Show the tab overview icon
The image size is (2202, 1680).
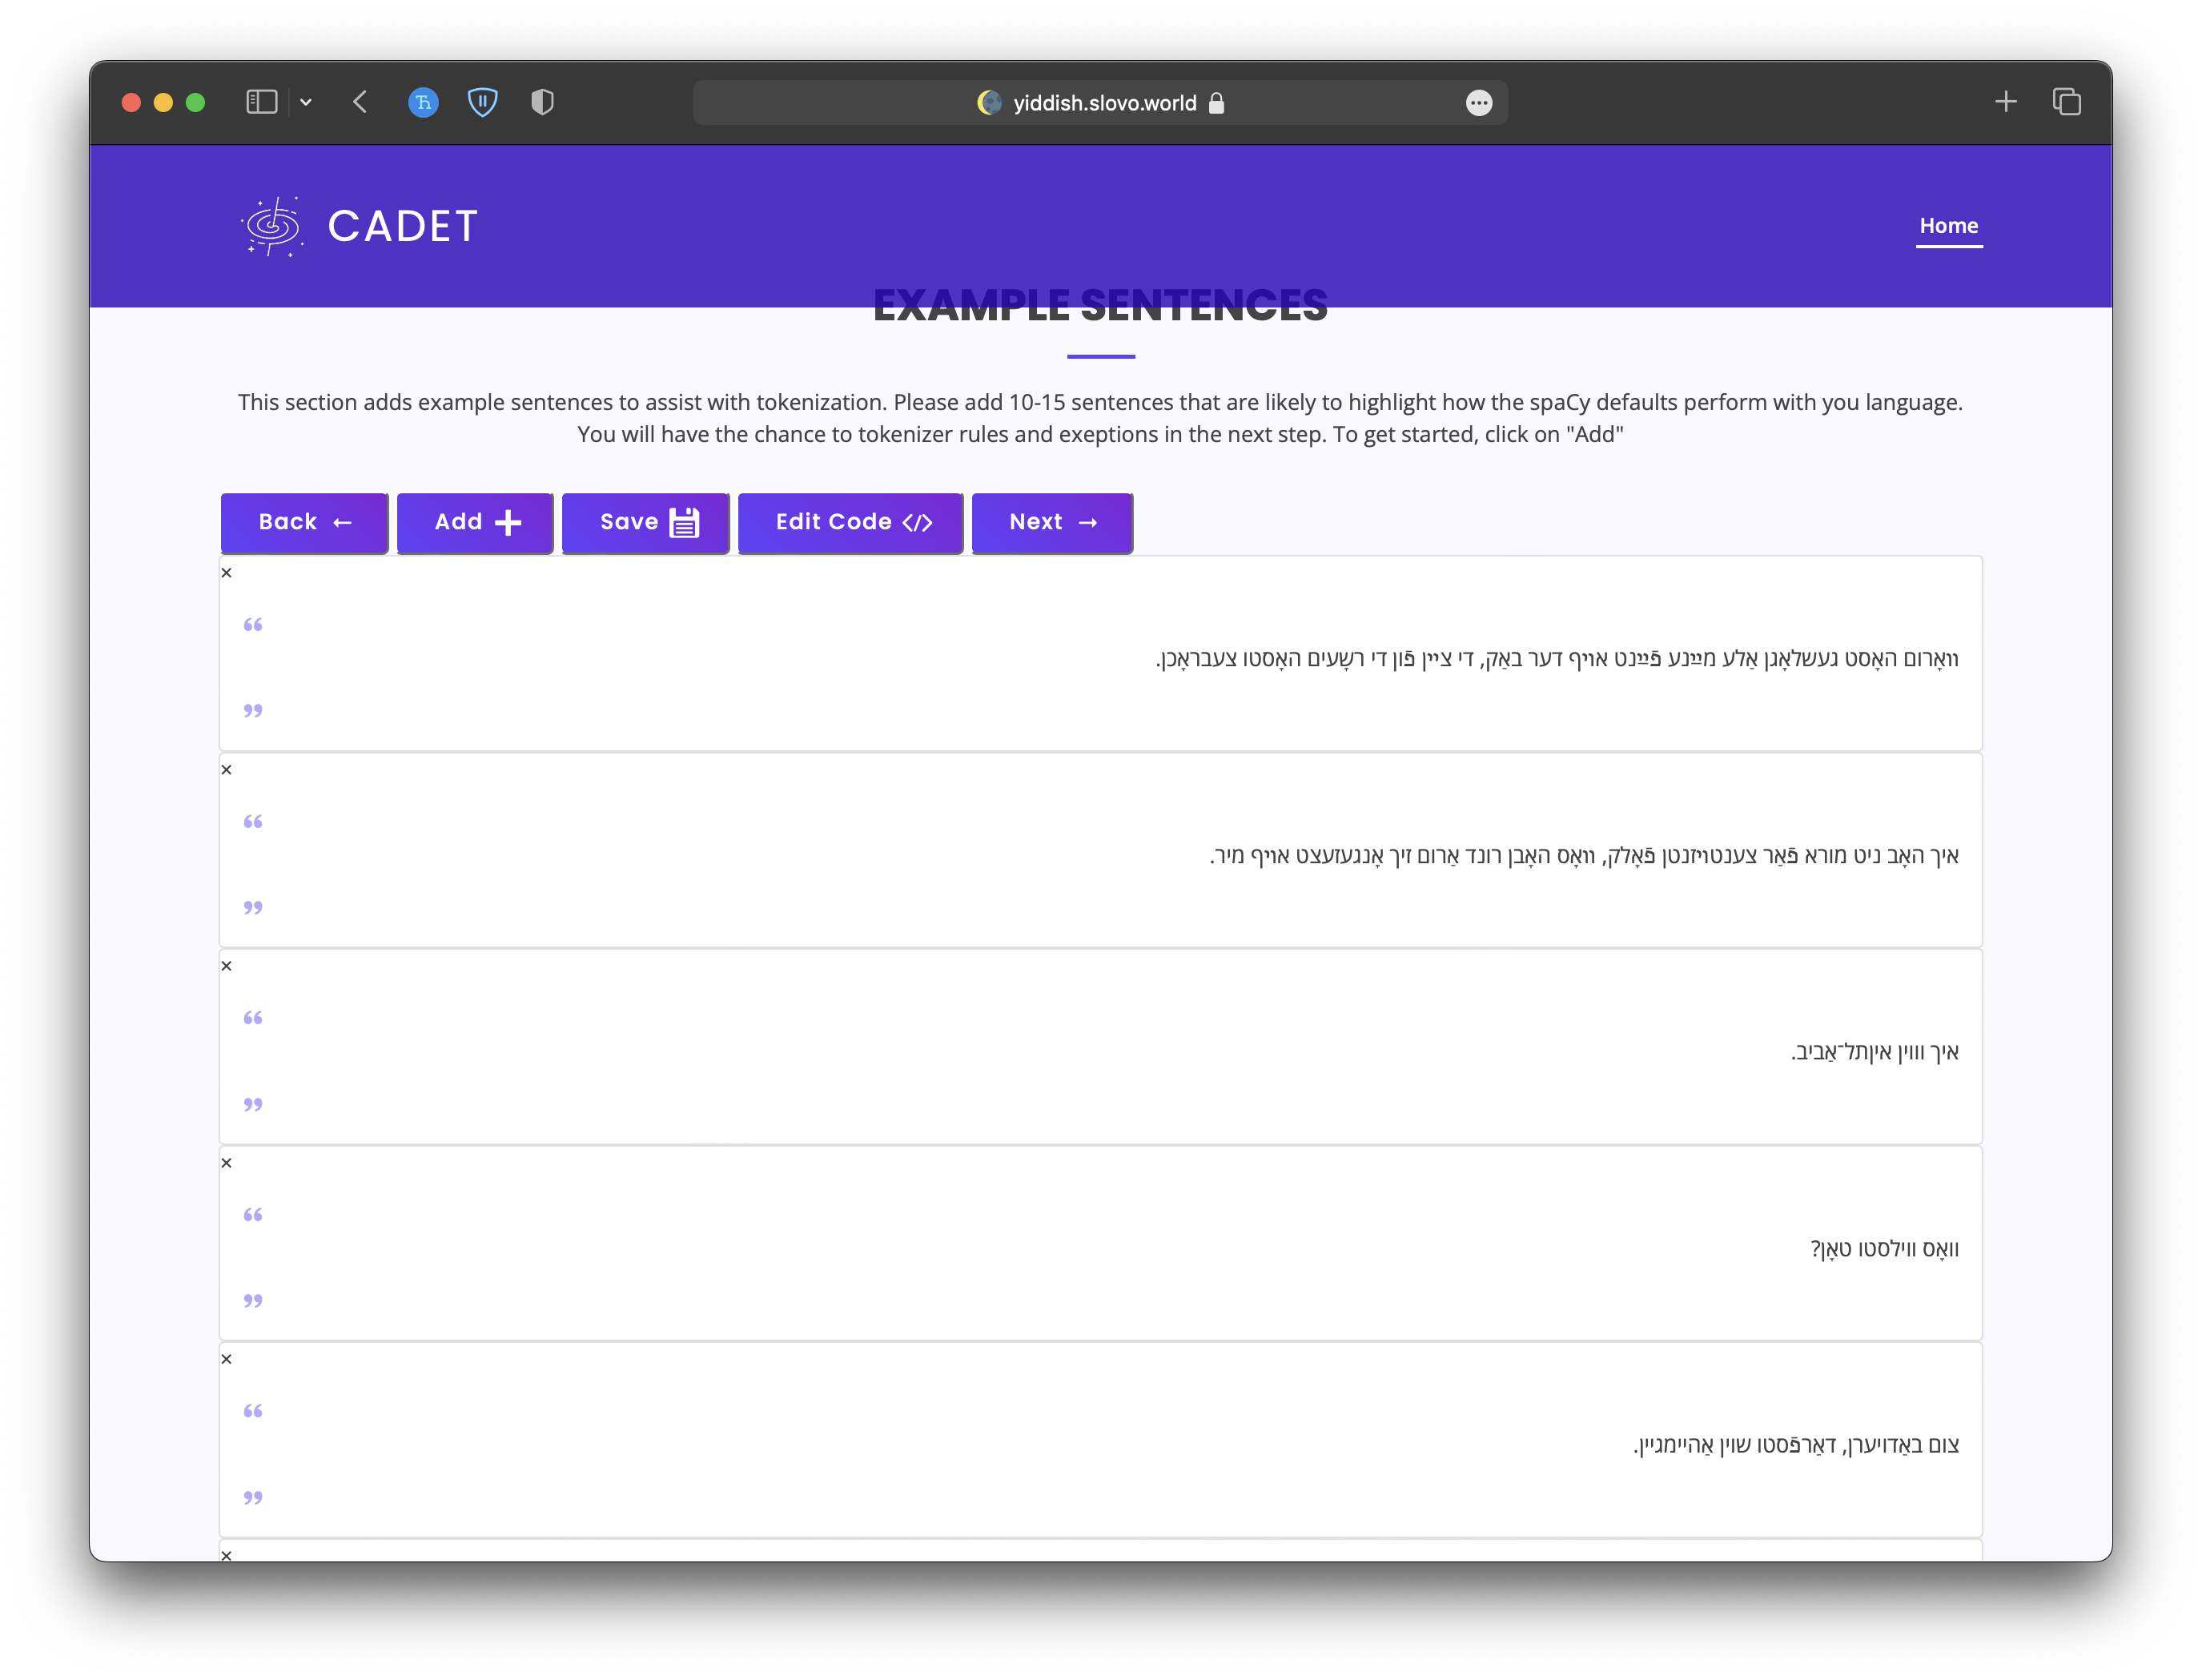pyautogui.click(x=2066, y=102)
